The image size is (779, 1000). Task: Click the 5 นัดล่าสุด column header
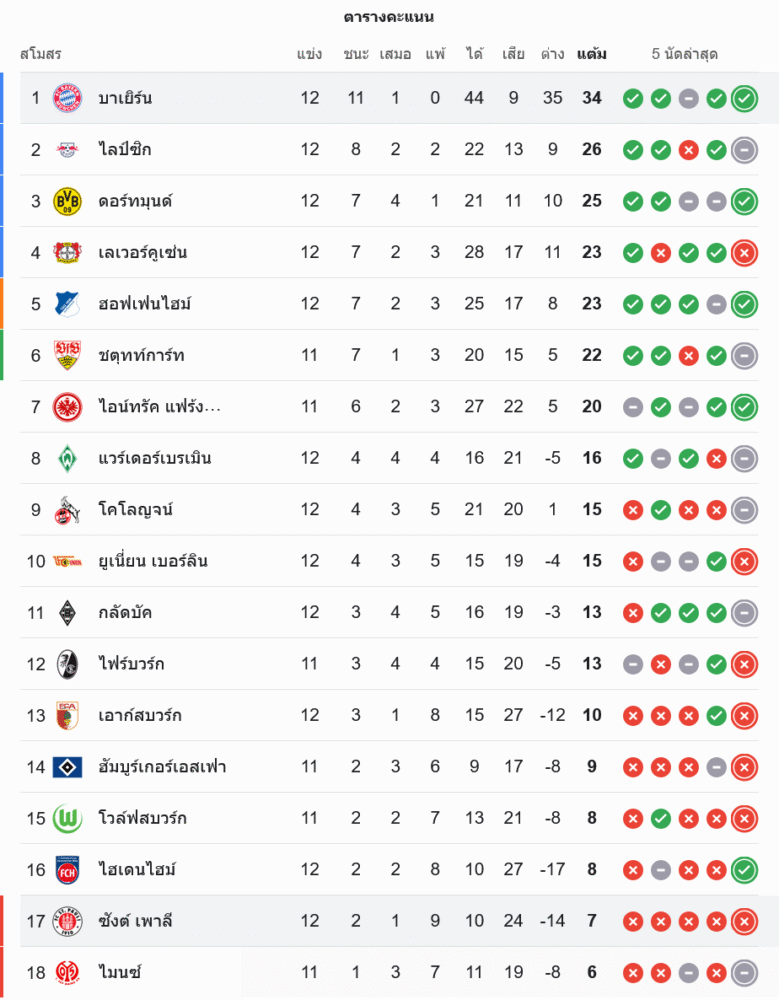(685, 54)
